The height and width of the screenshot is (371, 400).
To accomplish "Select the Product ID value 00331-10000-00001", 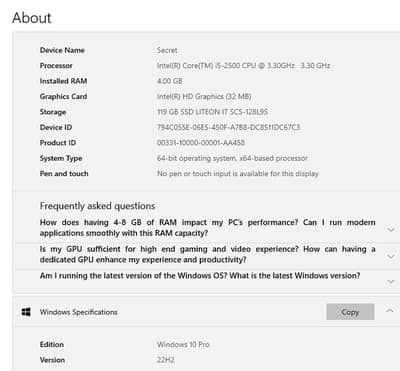I will tap(201, 143).
